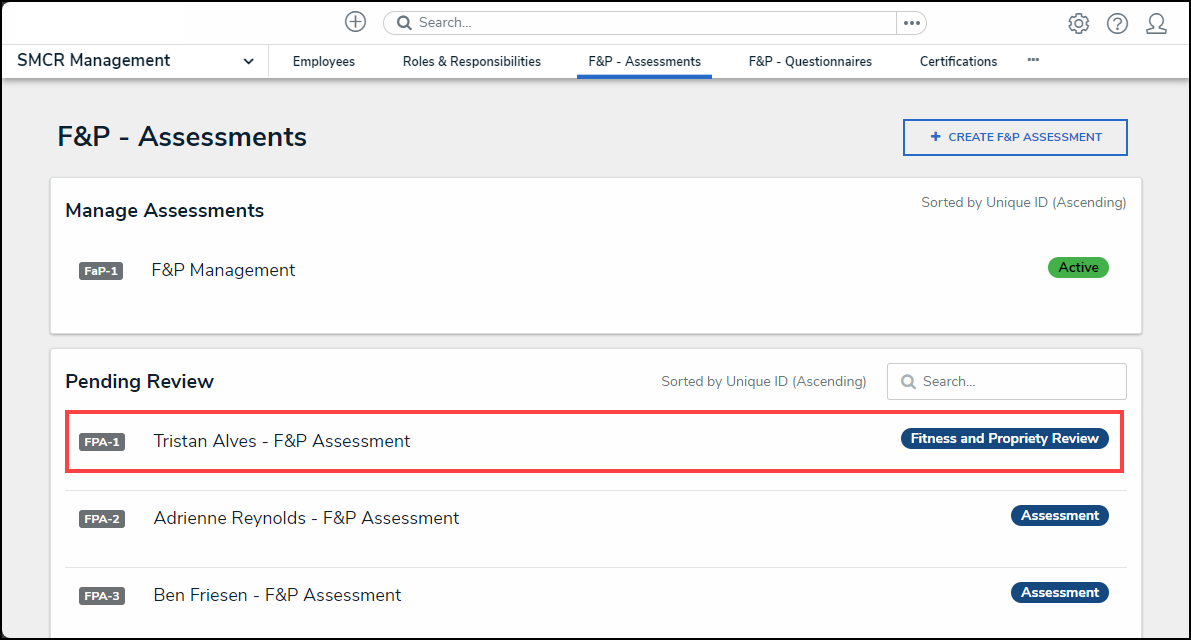Viewport: 1191px width, 640px height.
Task: Switch to the Roles & Responsibilities tab
Action: click(471, 61)
